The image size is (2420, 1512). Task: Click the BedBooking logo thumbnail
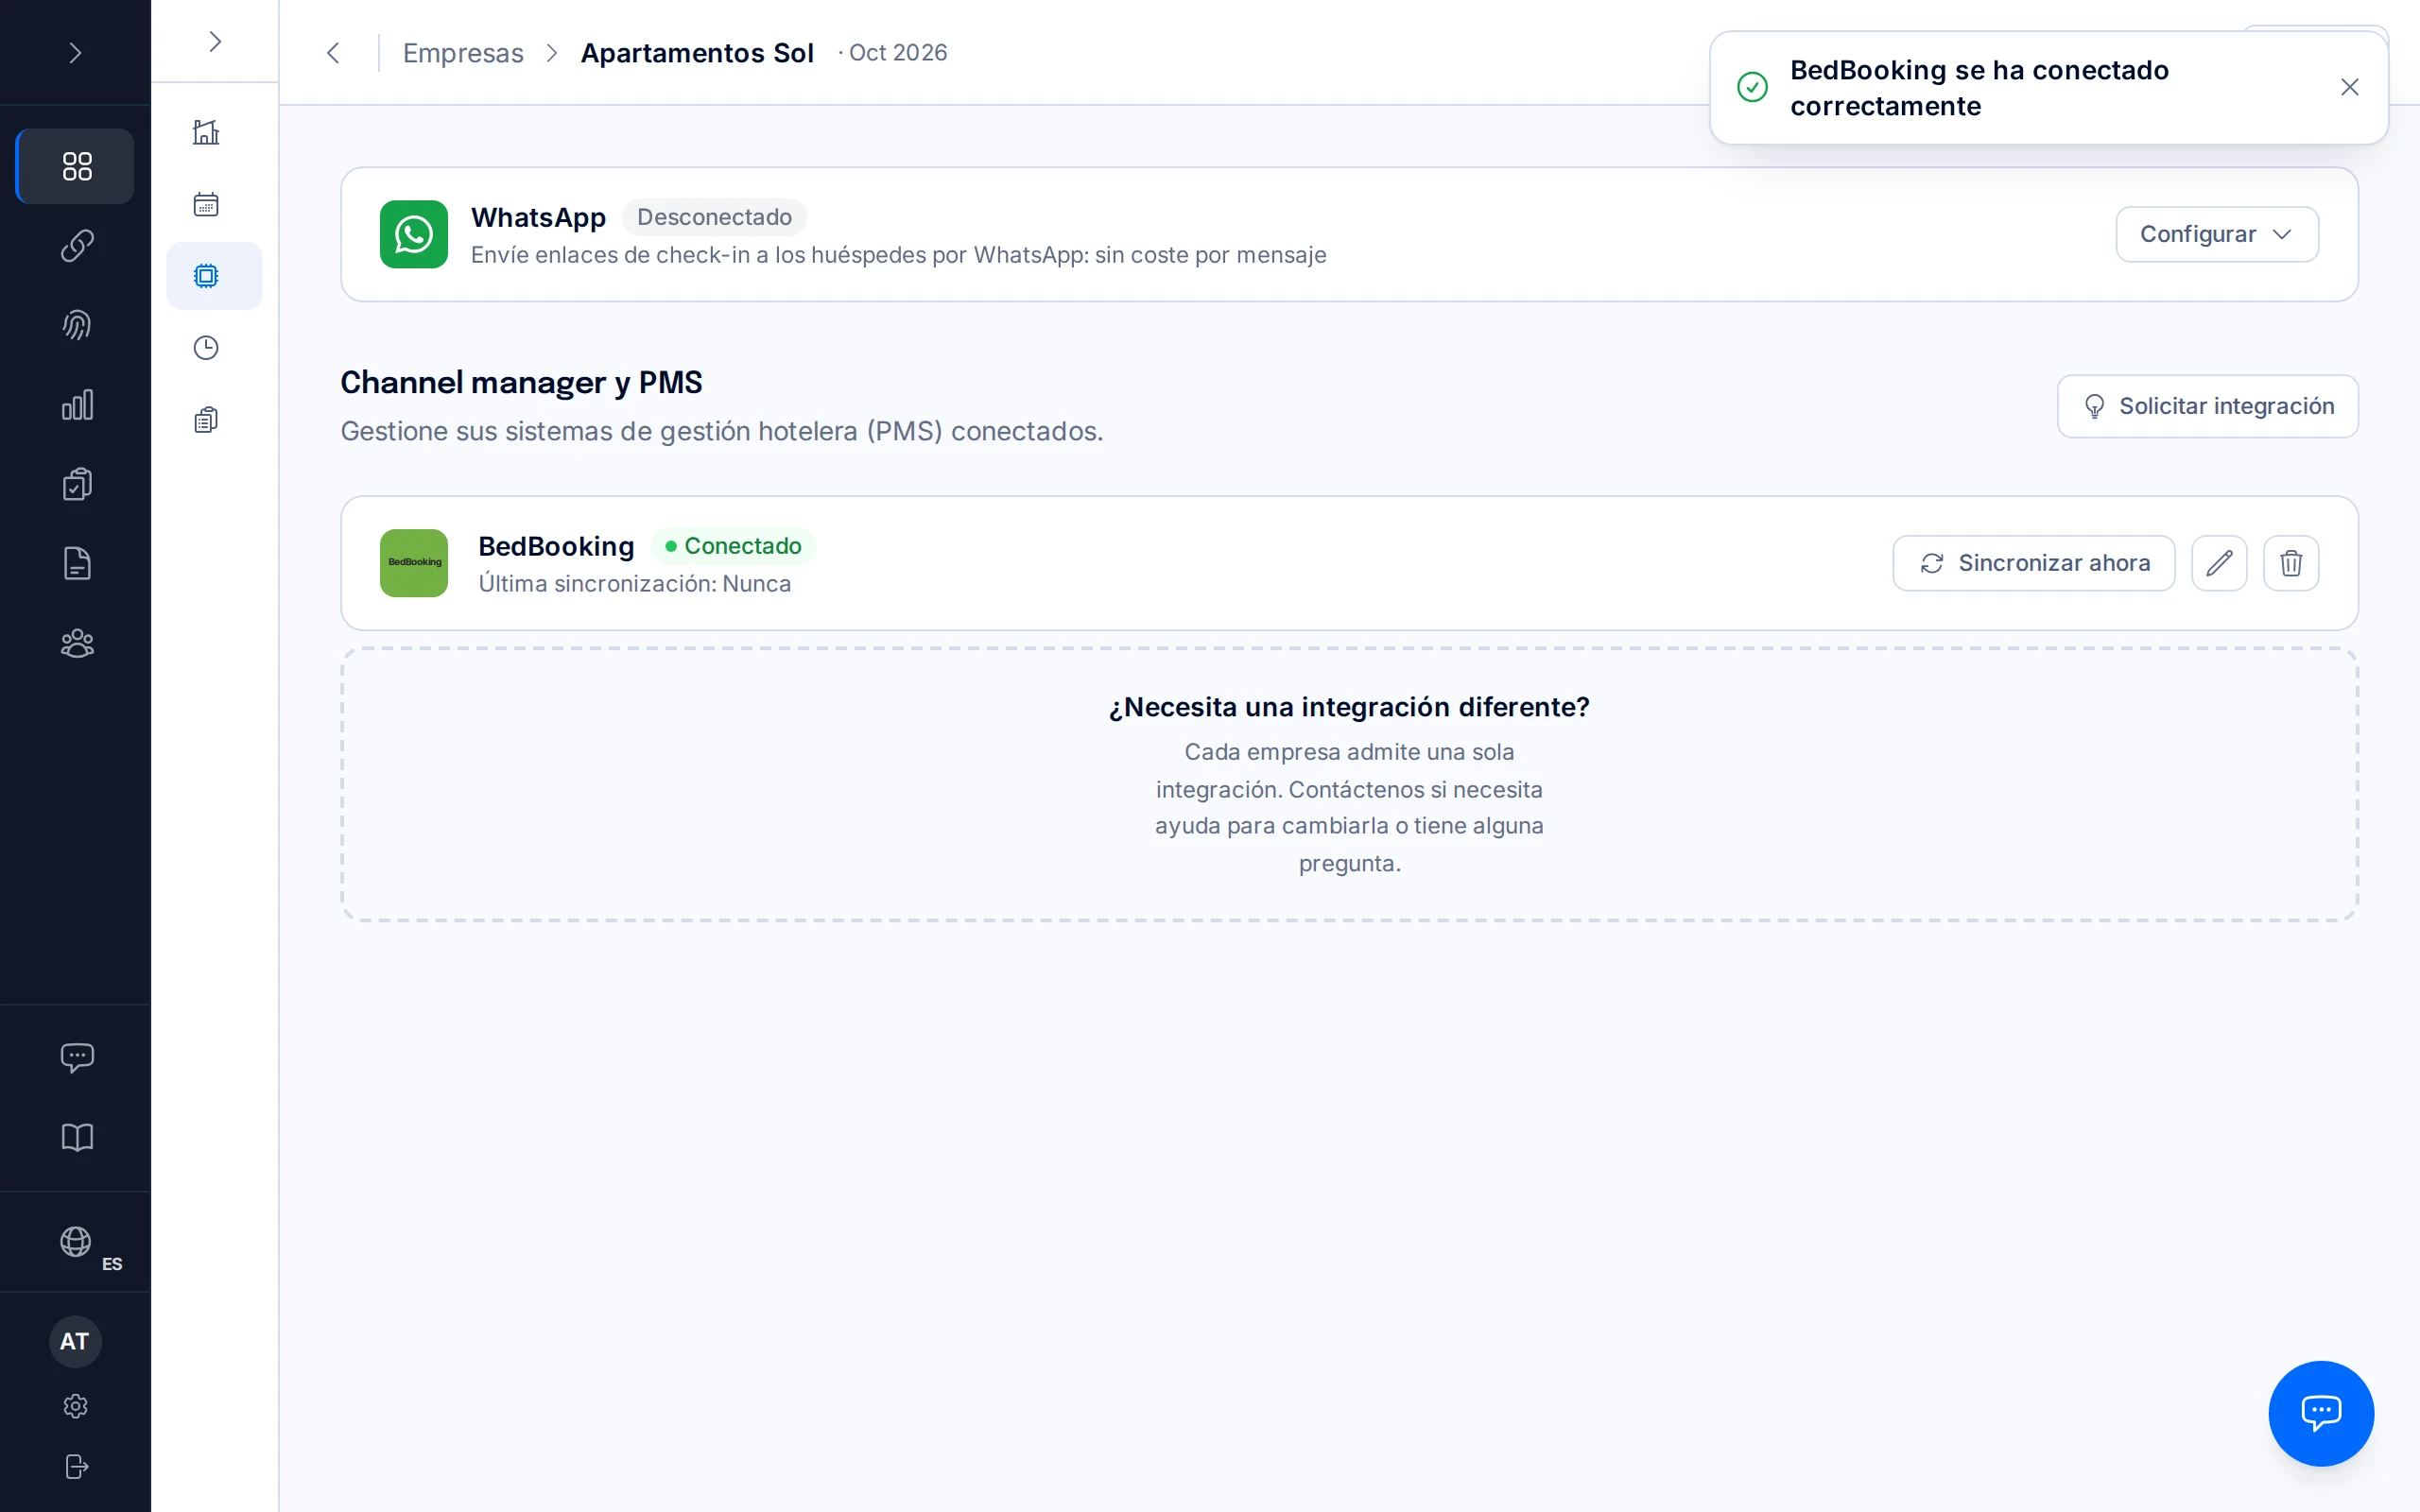[414, 563]
